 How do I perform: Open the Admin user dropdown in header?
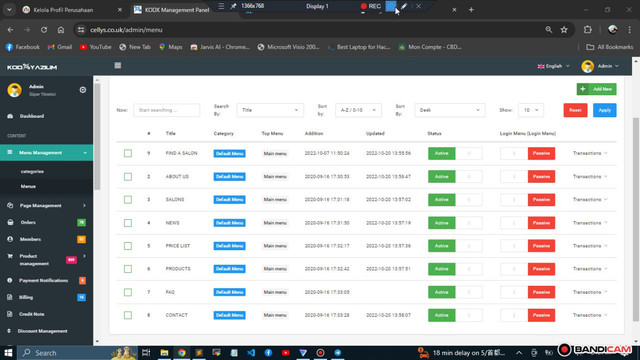(x=600, y=66)
